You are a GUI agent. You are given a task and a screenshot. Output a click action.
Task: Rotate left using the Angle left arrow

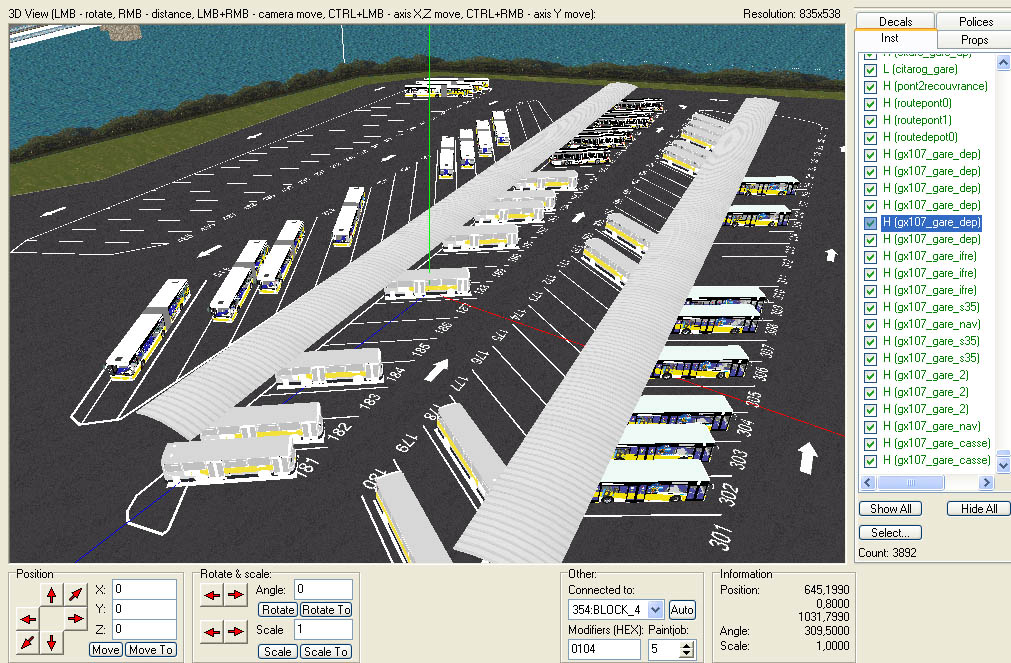click(212, 596)
